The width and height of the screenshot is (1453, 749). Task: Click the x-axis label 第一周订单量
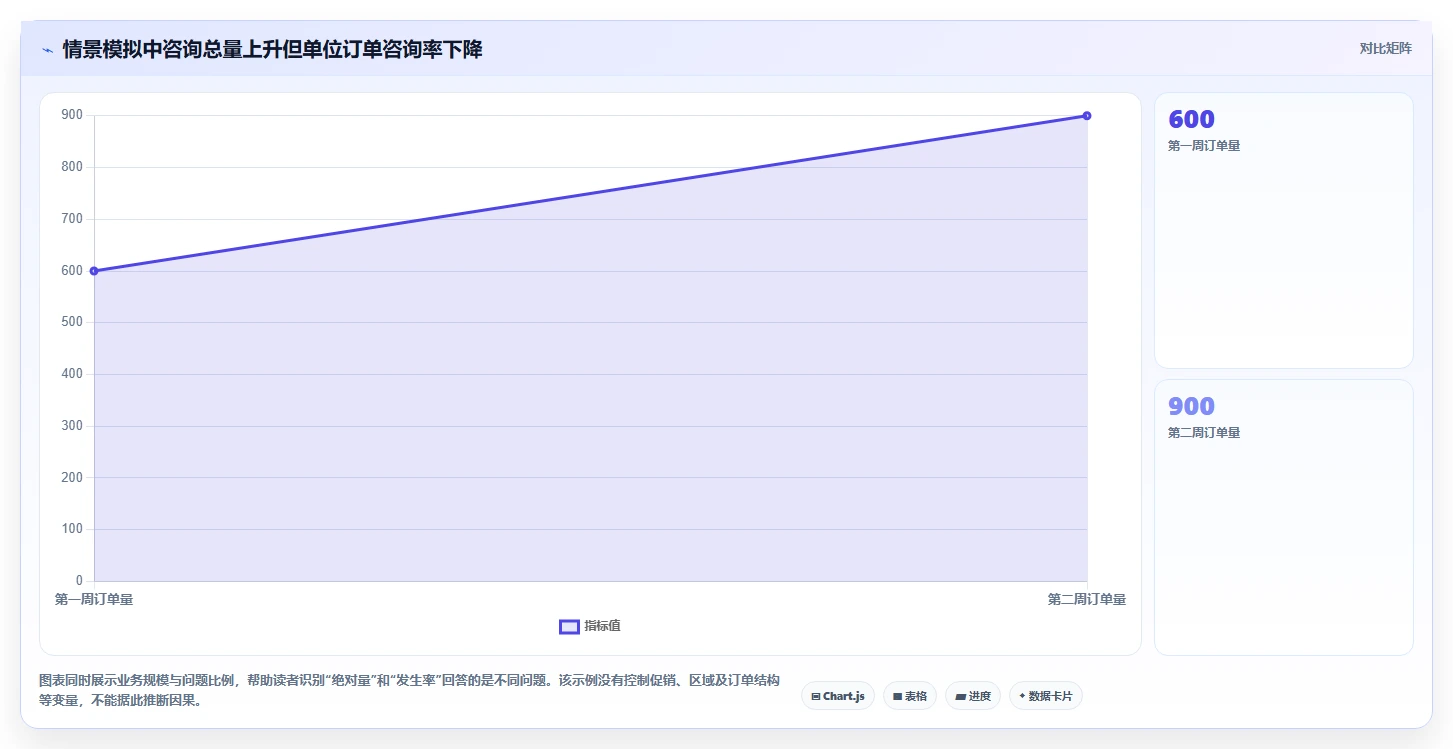94,599
